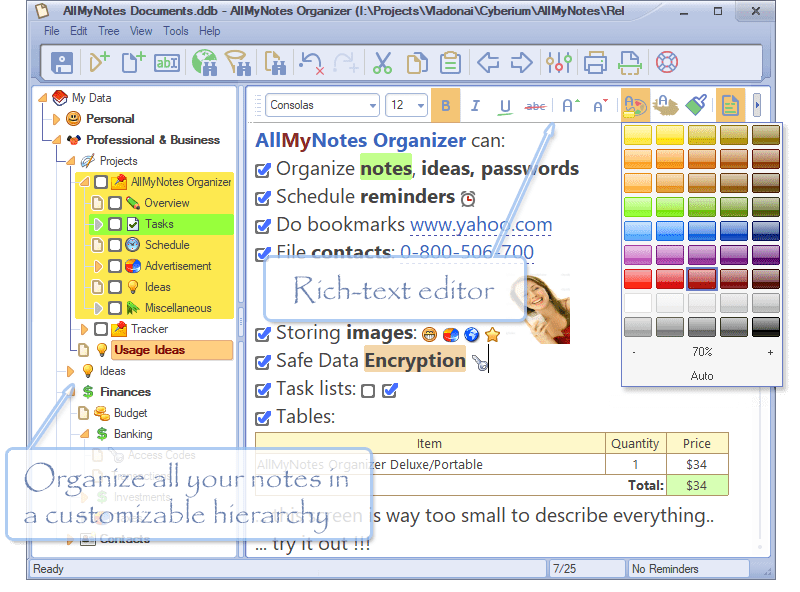Open the Consolas font name dropdown
This screenshot has height=592, width=800.
click(x=370, y=105)
